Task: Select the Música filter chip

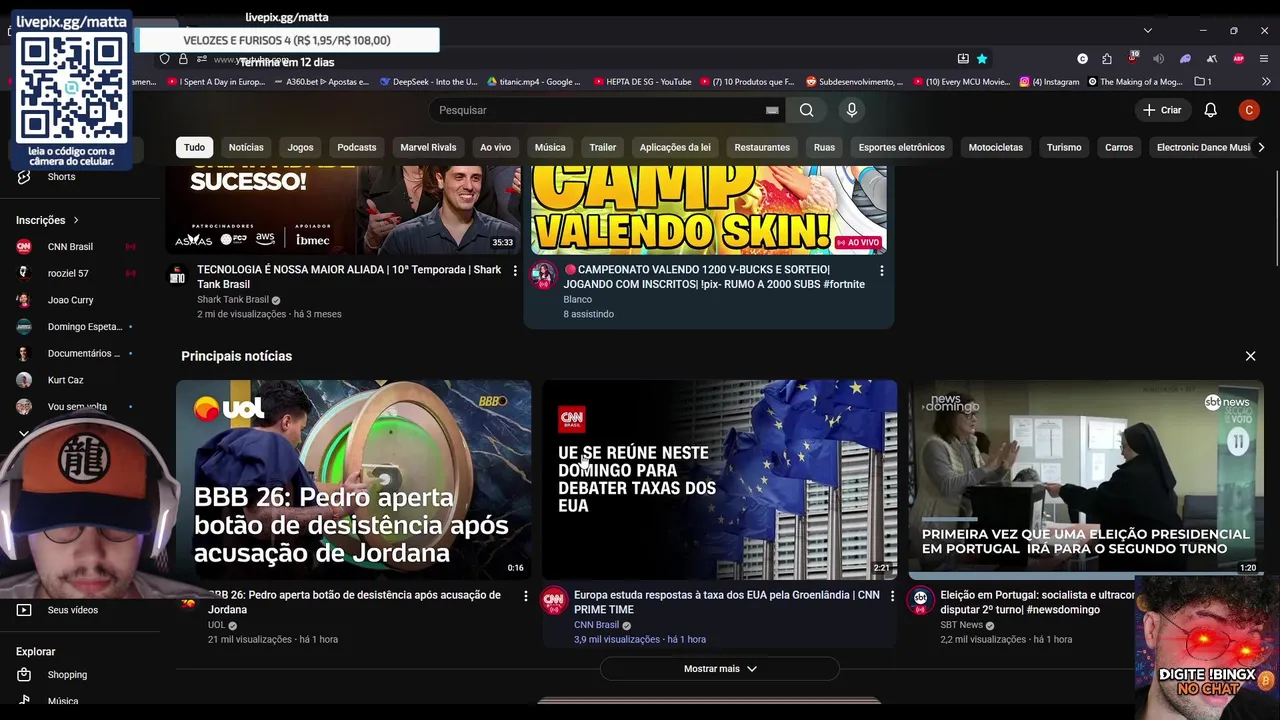Action: click(550, 147)
